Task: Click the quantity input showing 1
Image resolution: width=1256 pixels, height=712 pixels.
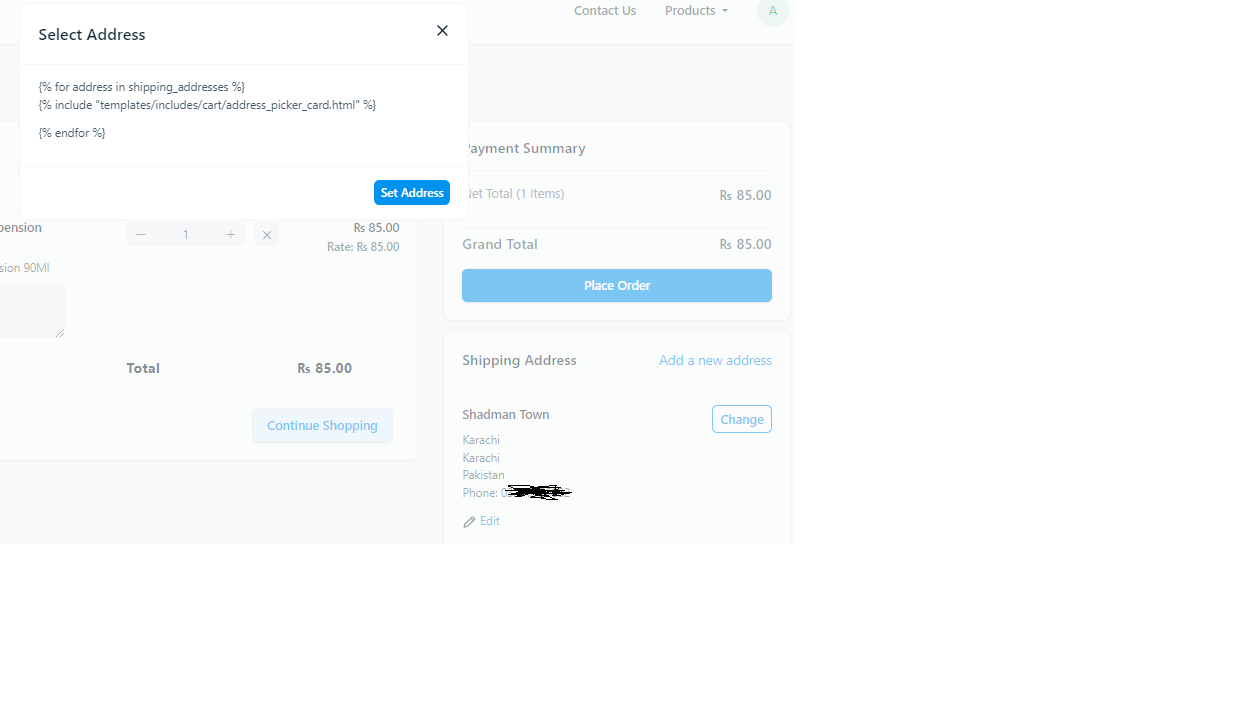Action: coord(185,233)
